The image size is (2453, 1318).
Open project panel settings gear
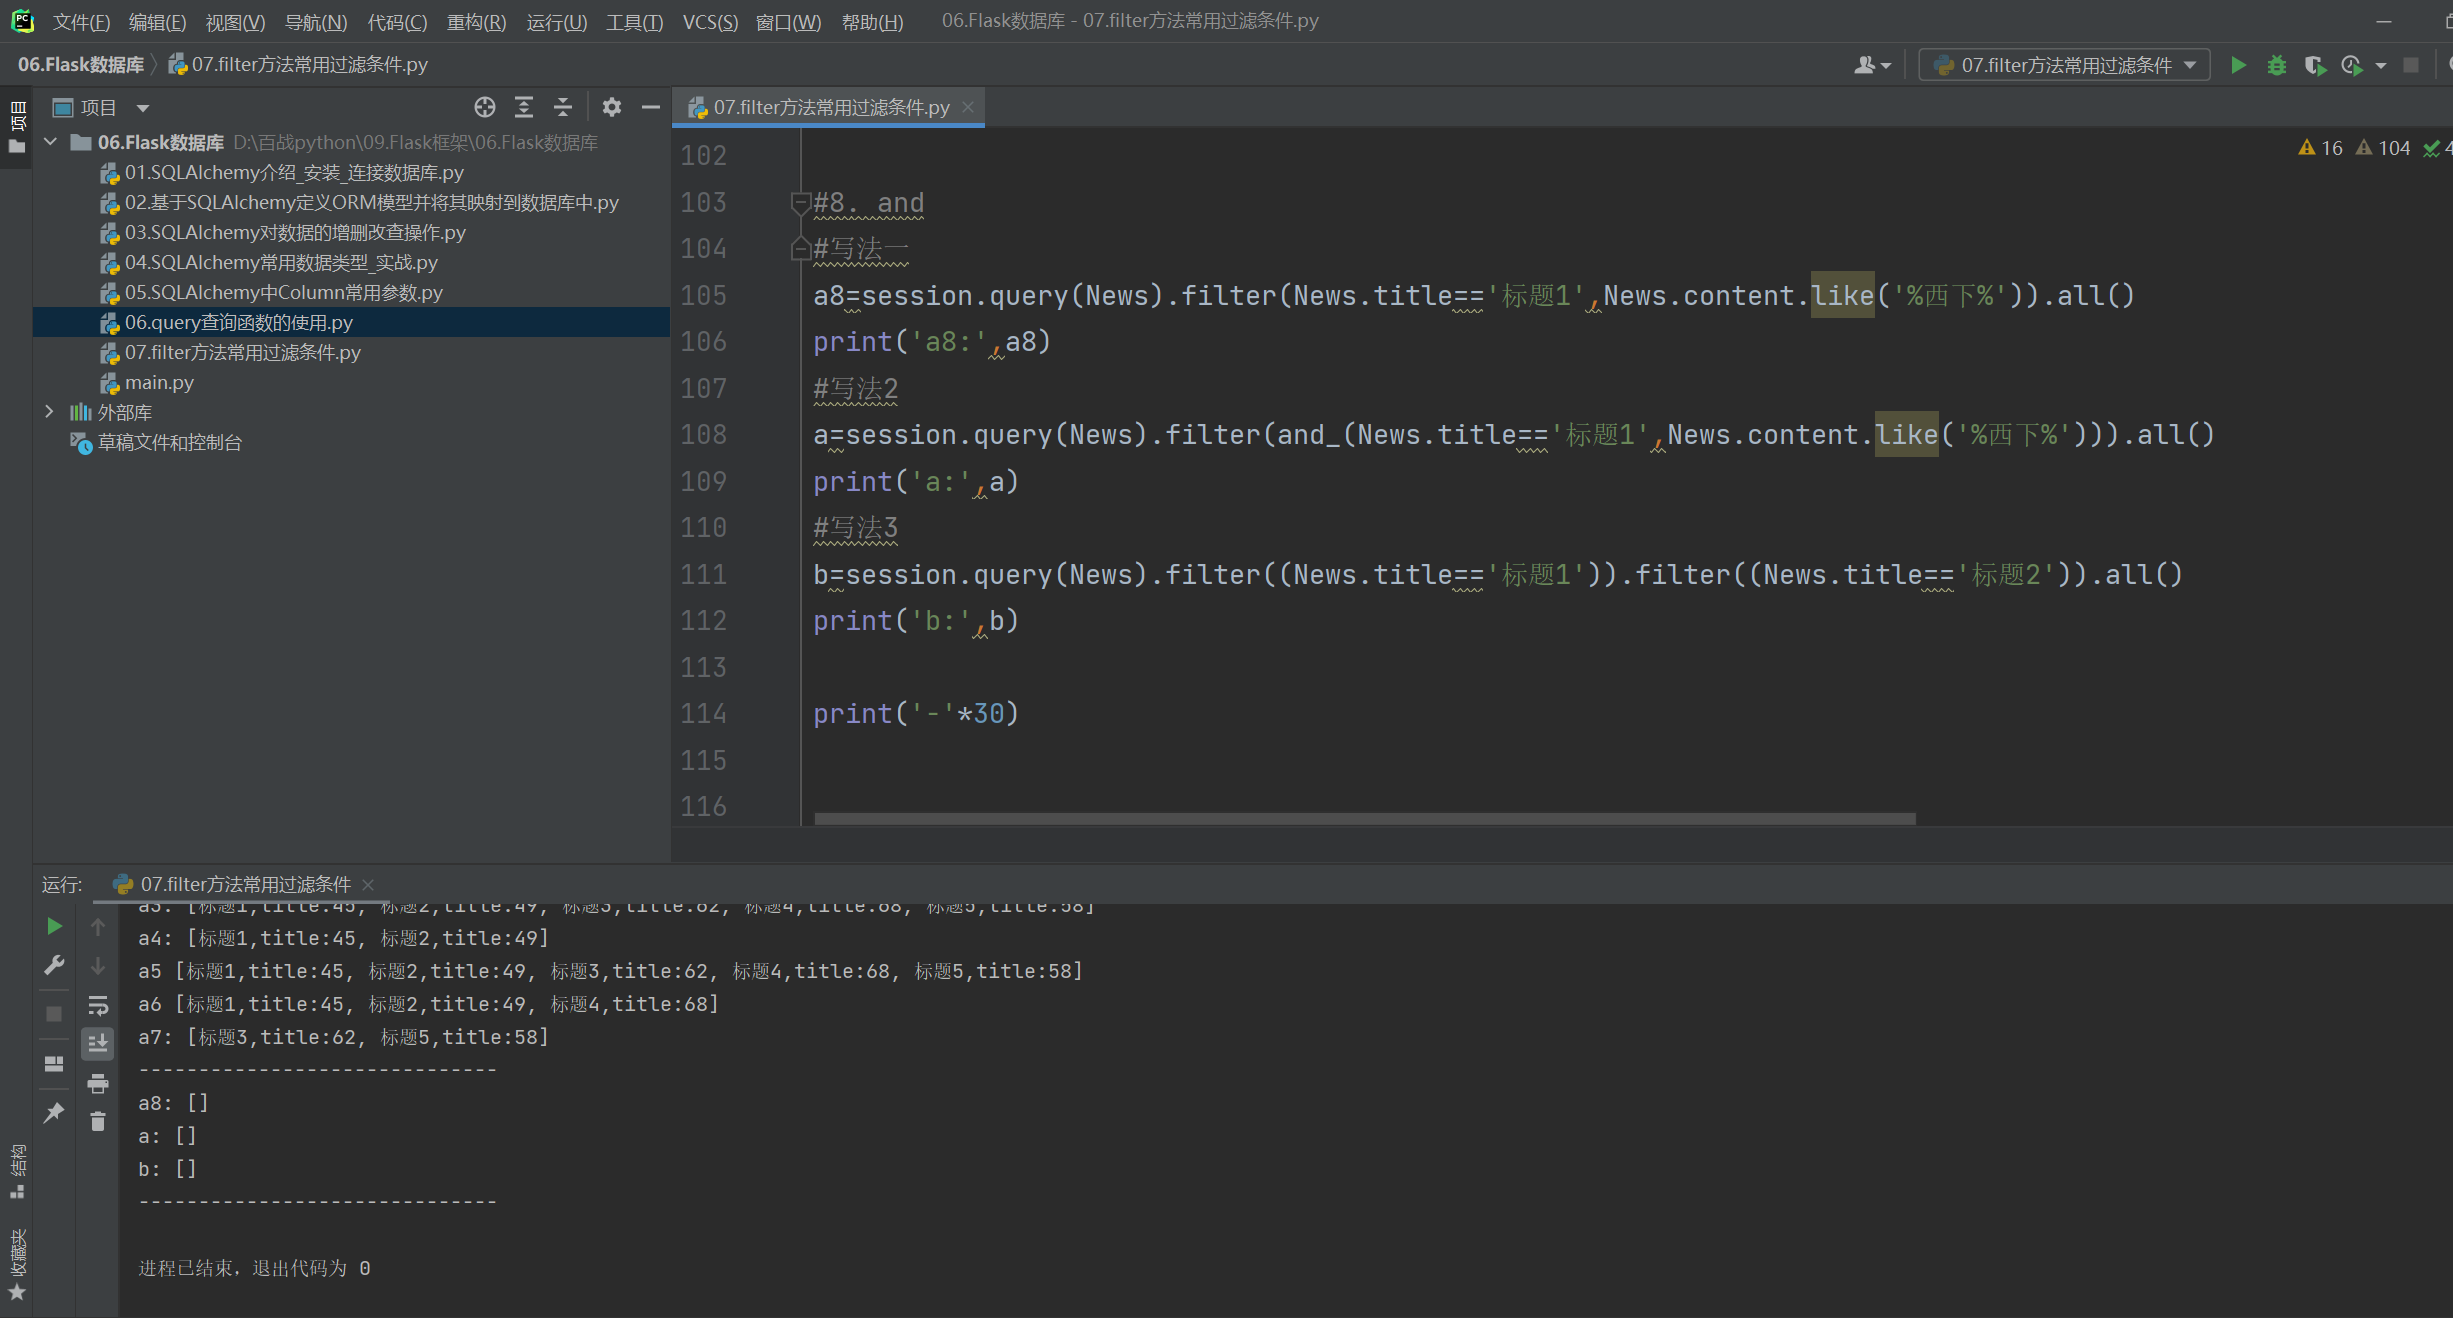(612, 107)
